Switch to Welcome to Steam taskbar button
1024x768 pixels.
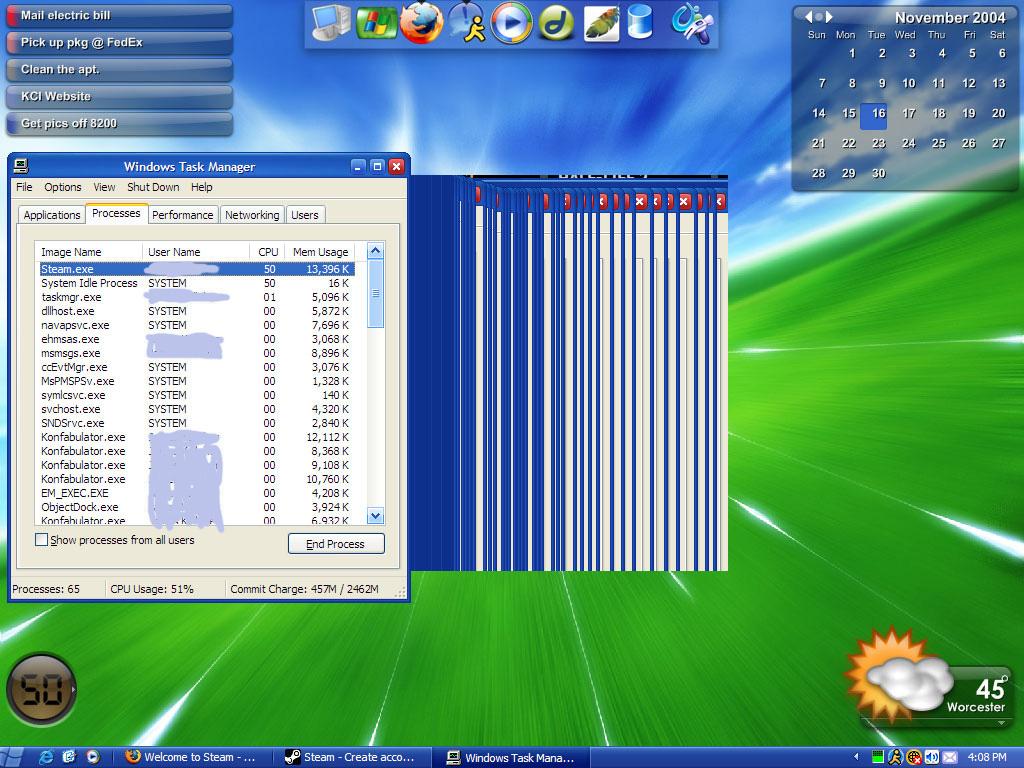click(x=193, y=757)
